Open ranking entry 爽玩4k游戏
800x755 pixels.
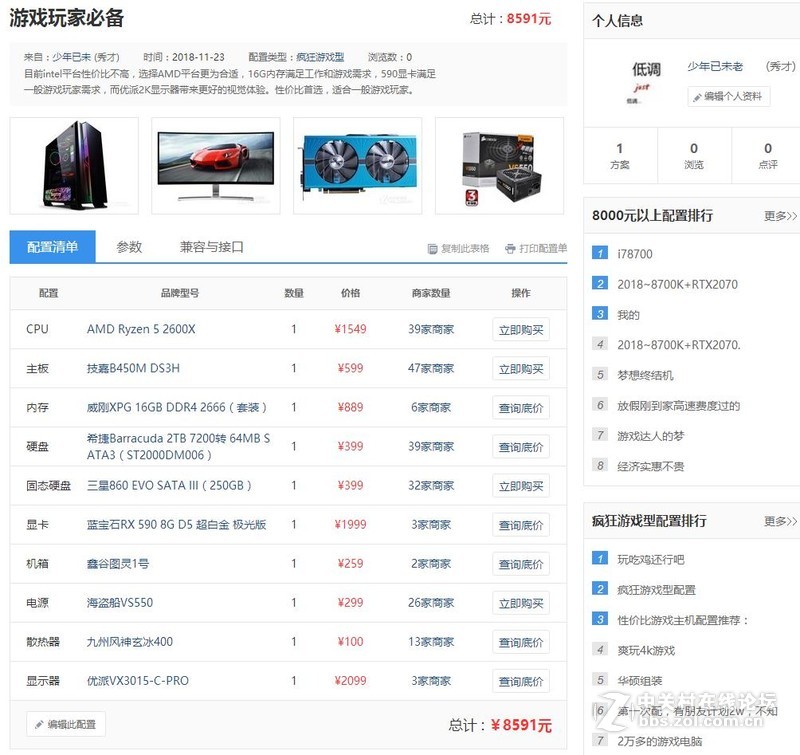click(646, 650)
